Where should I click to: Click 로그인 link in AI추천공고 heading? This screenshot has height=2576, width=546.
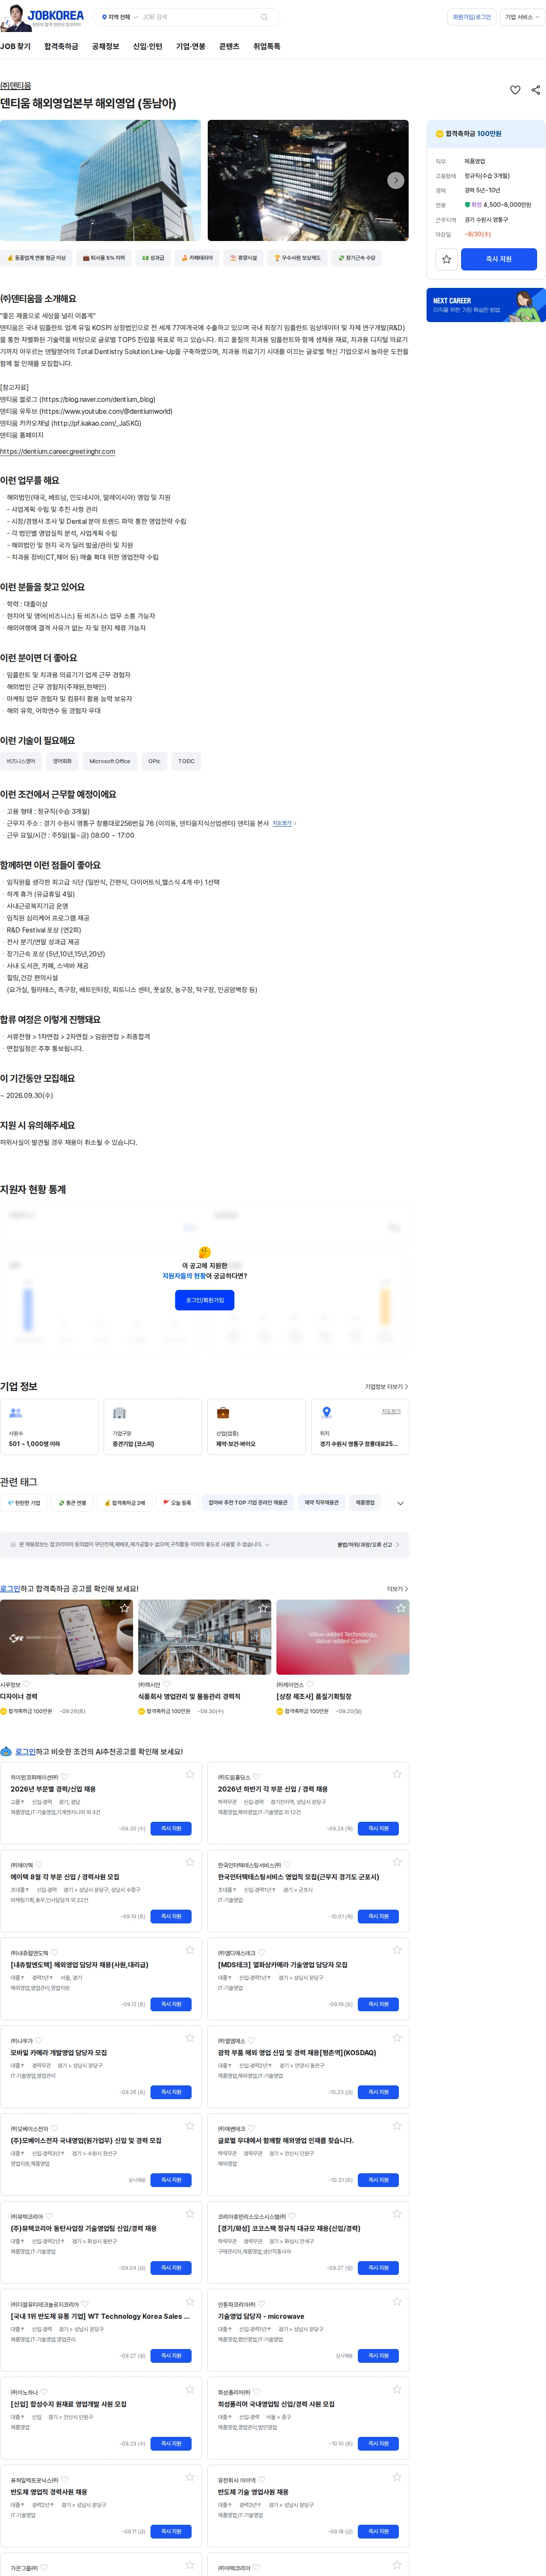point(26,1752)
